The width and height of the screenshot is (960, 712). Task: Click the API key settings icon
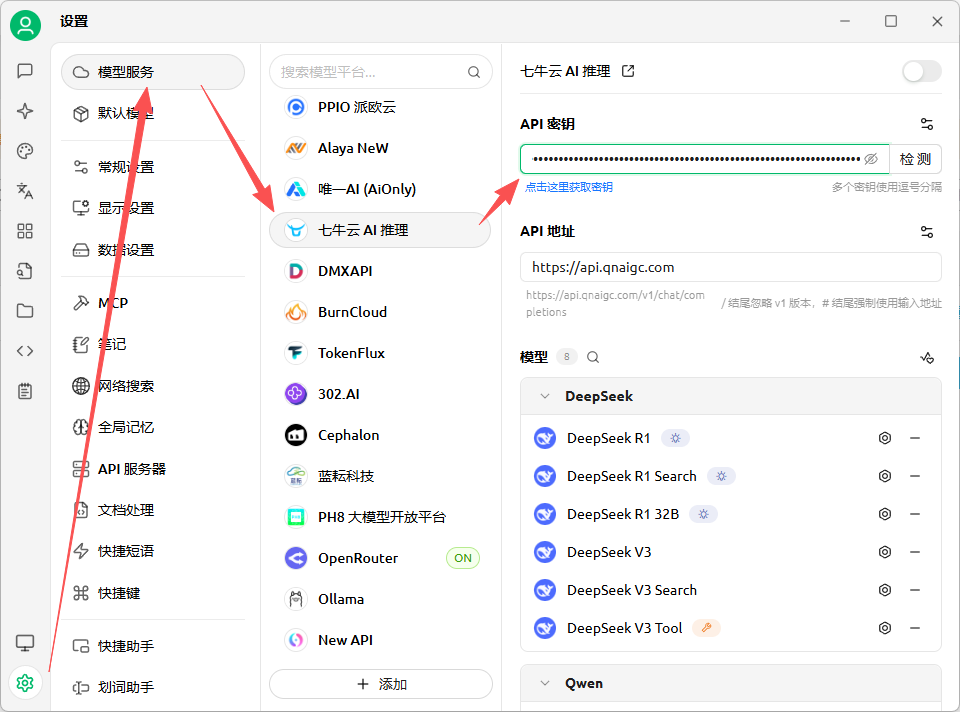pyautogui.click(x=927, y=124)
